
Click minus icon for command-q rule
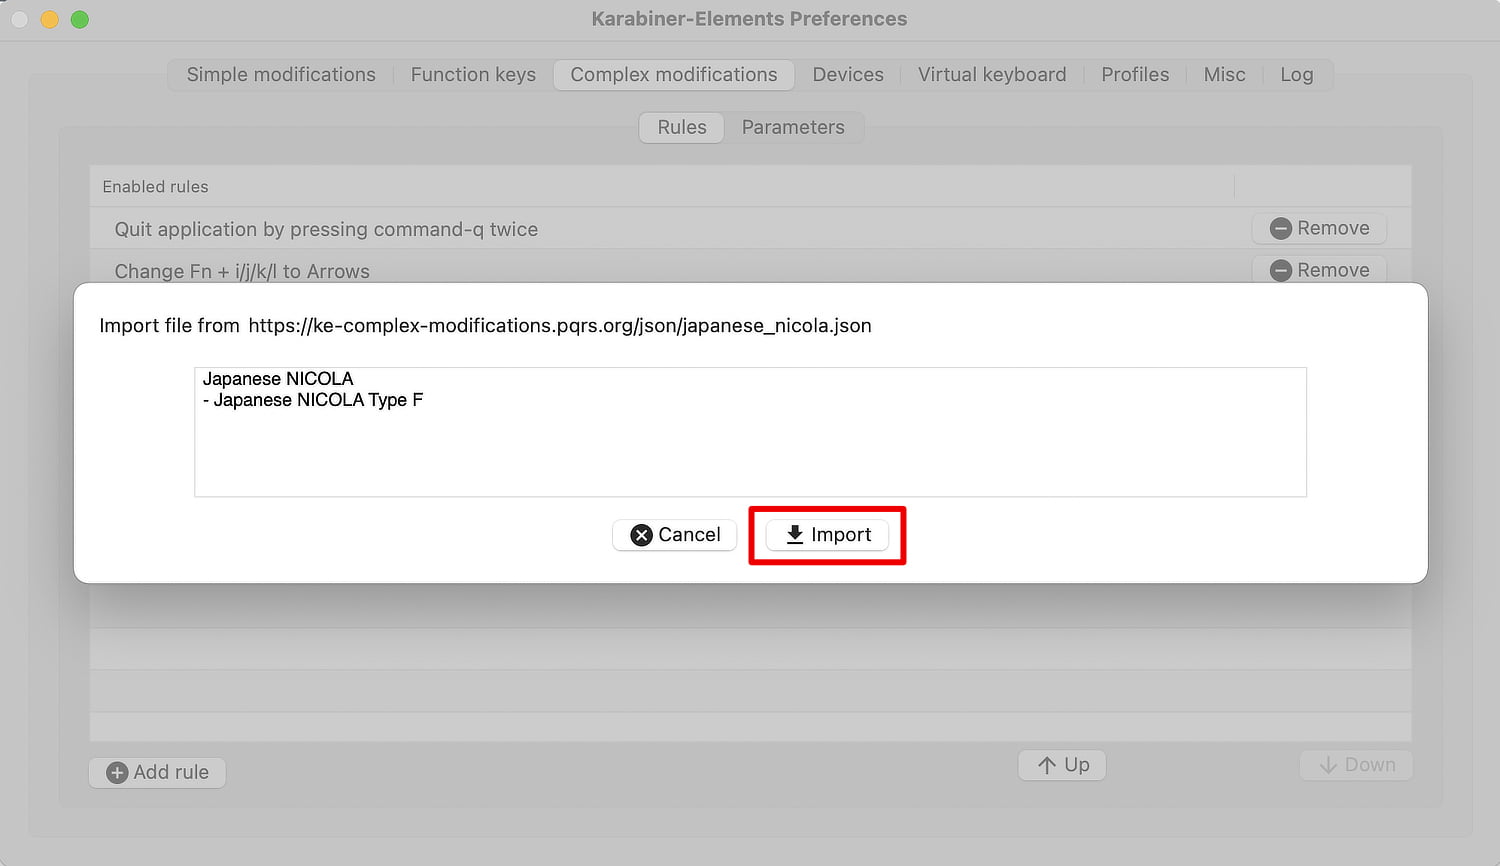pyautogui.click(x=1281, y=229)
